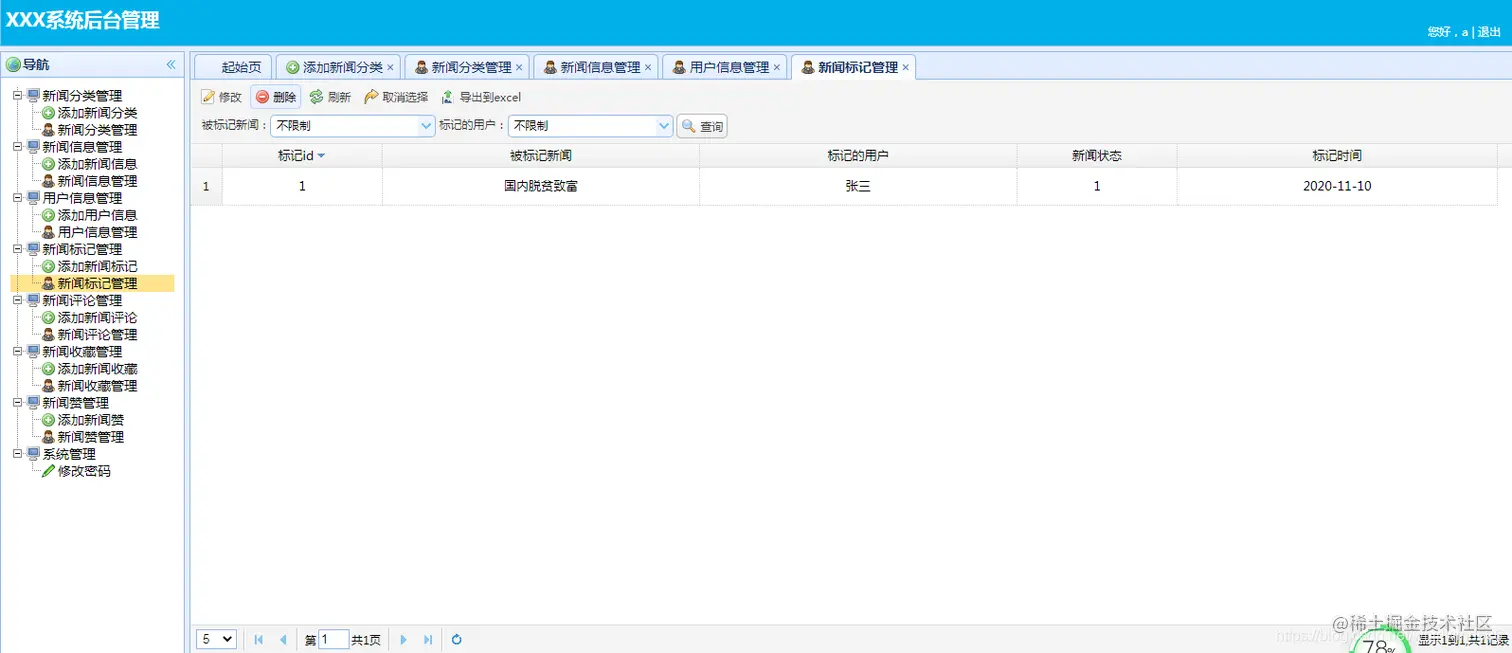Go to next page pagination icon
Viewport: 1512px width, 653px height.
click(404, 640)
